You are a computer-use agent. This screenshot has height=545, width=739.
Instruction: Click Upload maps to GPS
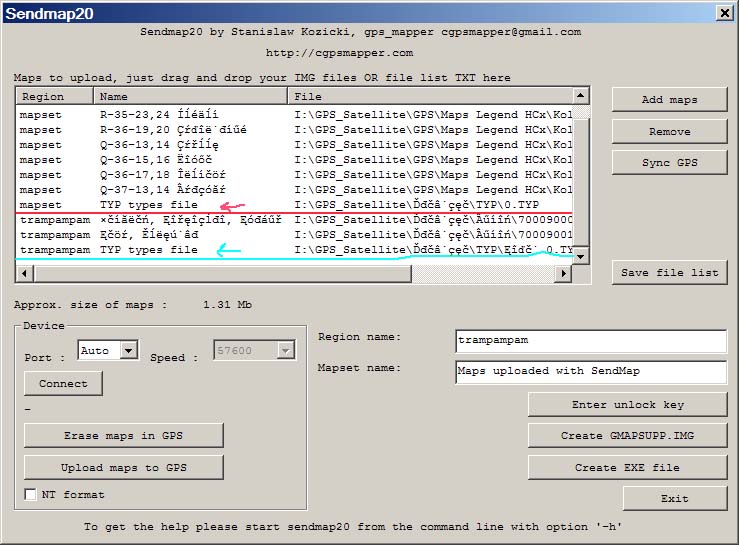123,467
